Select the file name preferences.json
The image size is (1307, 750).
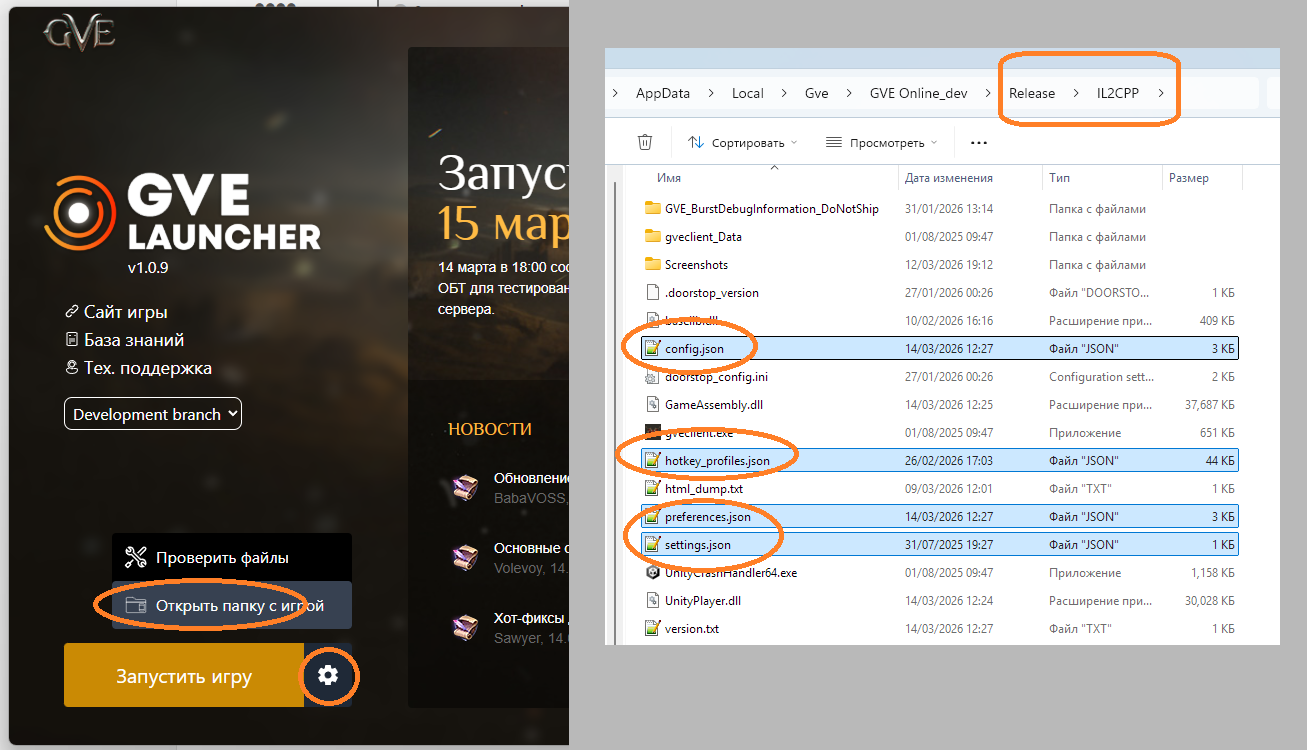point(707,517)
